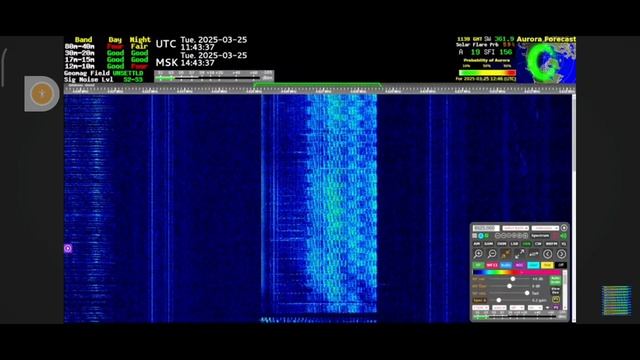Adjust the Spec gain slider handle
This screenshot has width=640, height=360.
(x=499, y=300)
